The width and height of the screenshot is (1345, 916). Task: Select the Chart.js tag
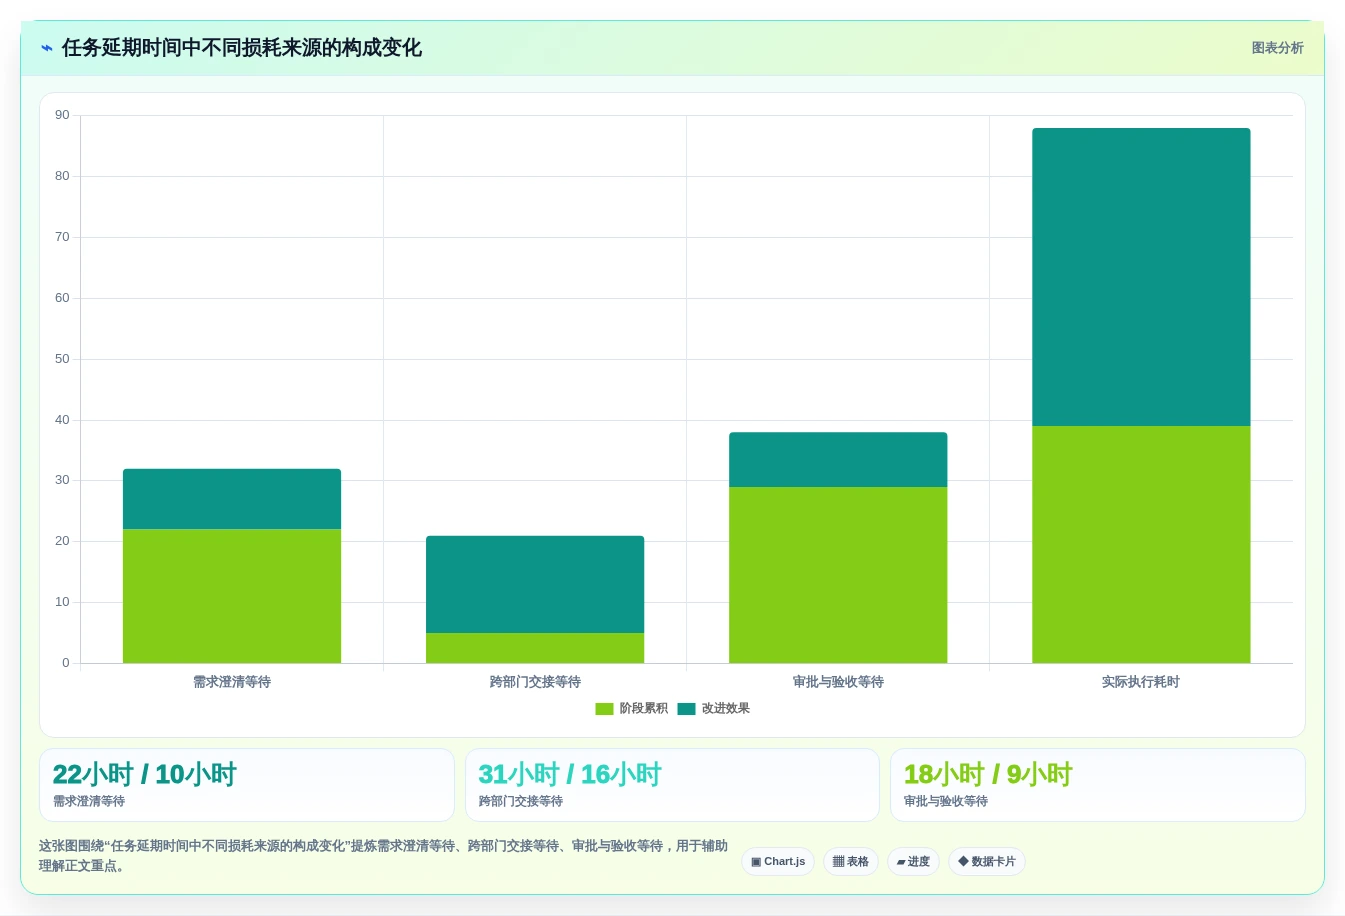point(778,861)
